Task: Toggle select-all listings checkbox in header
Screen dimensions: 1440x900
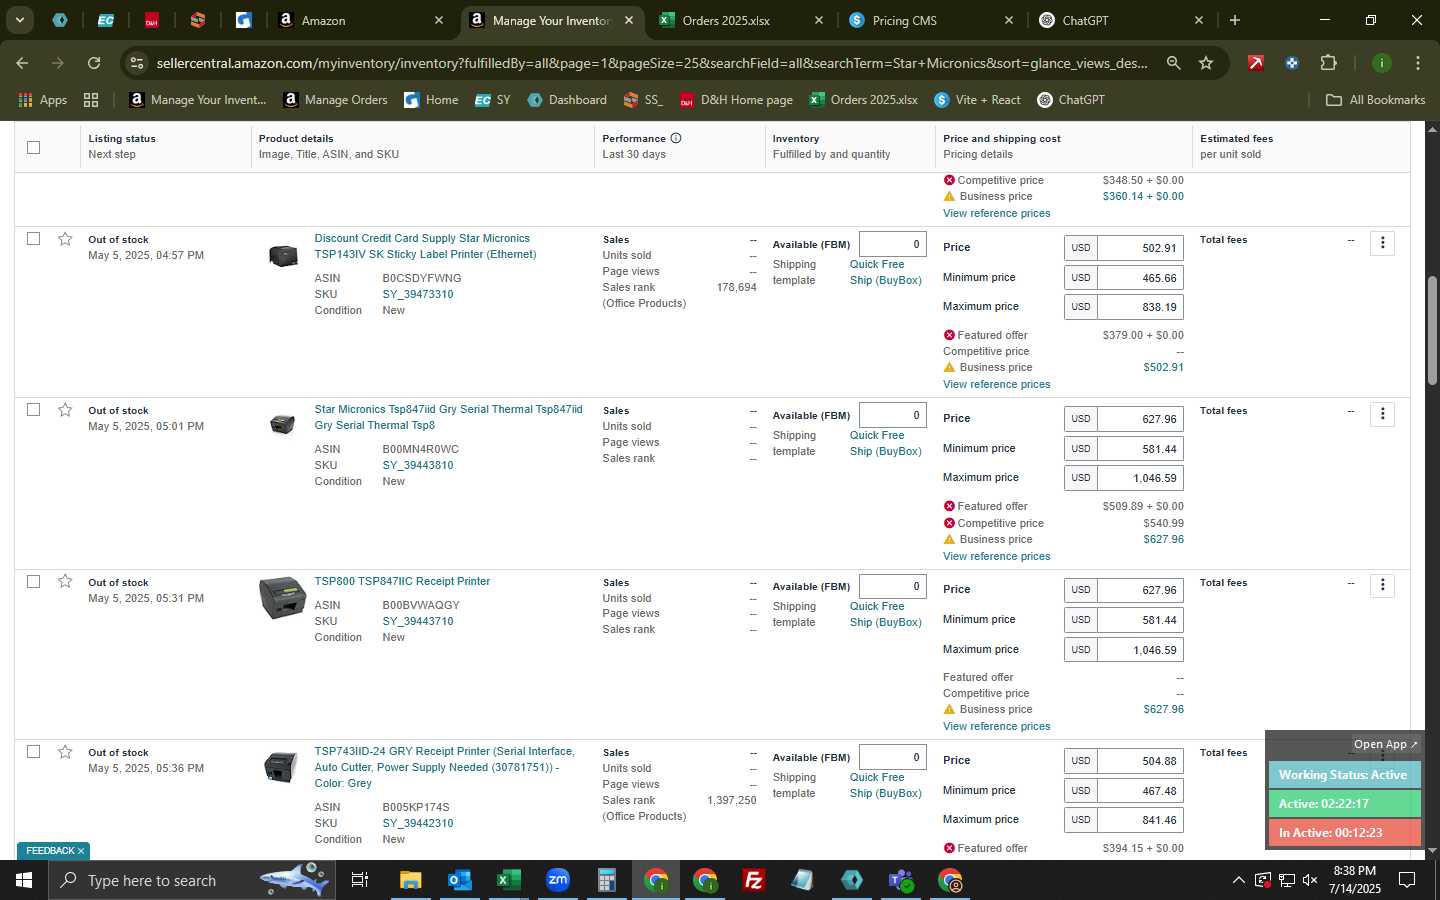Action: [33, 147]
